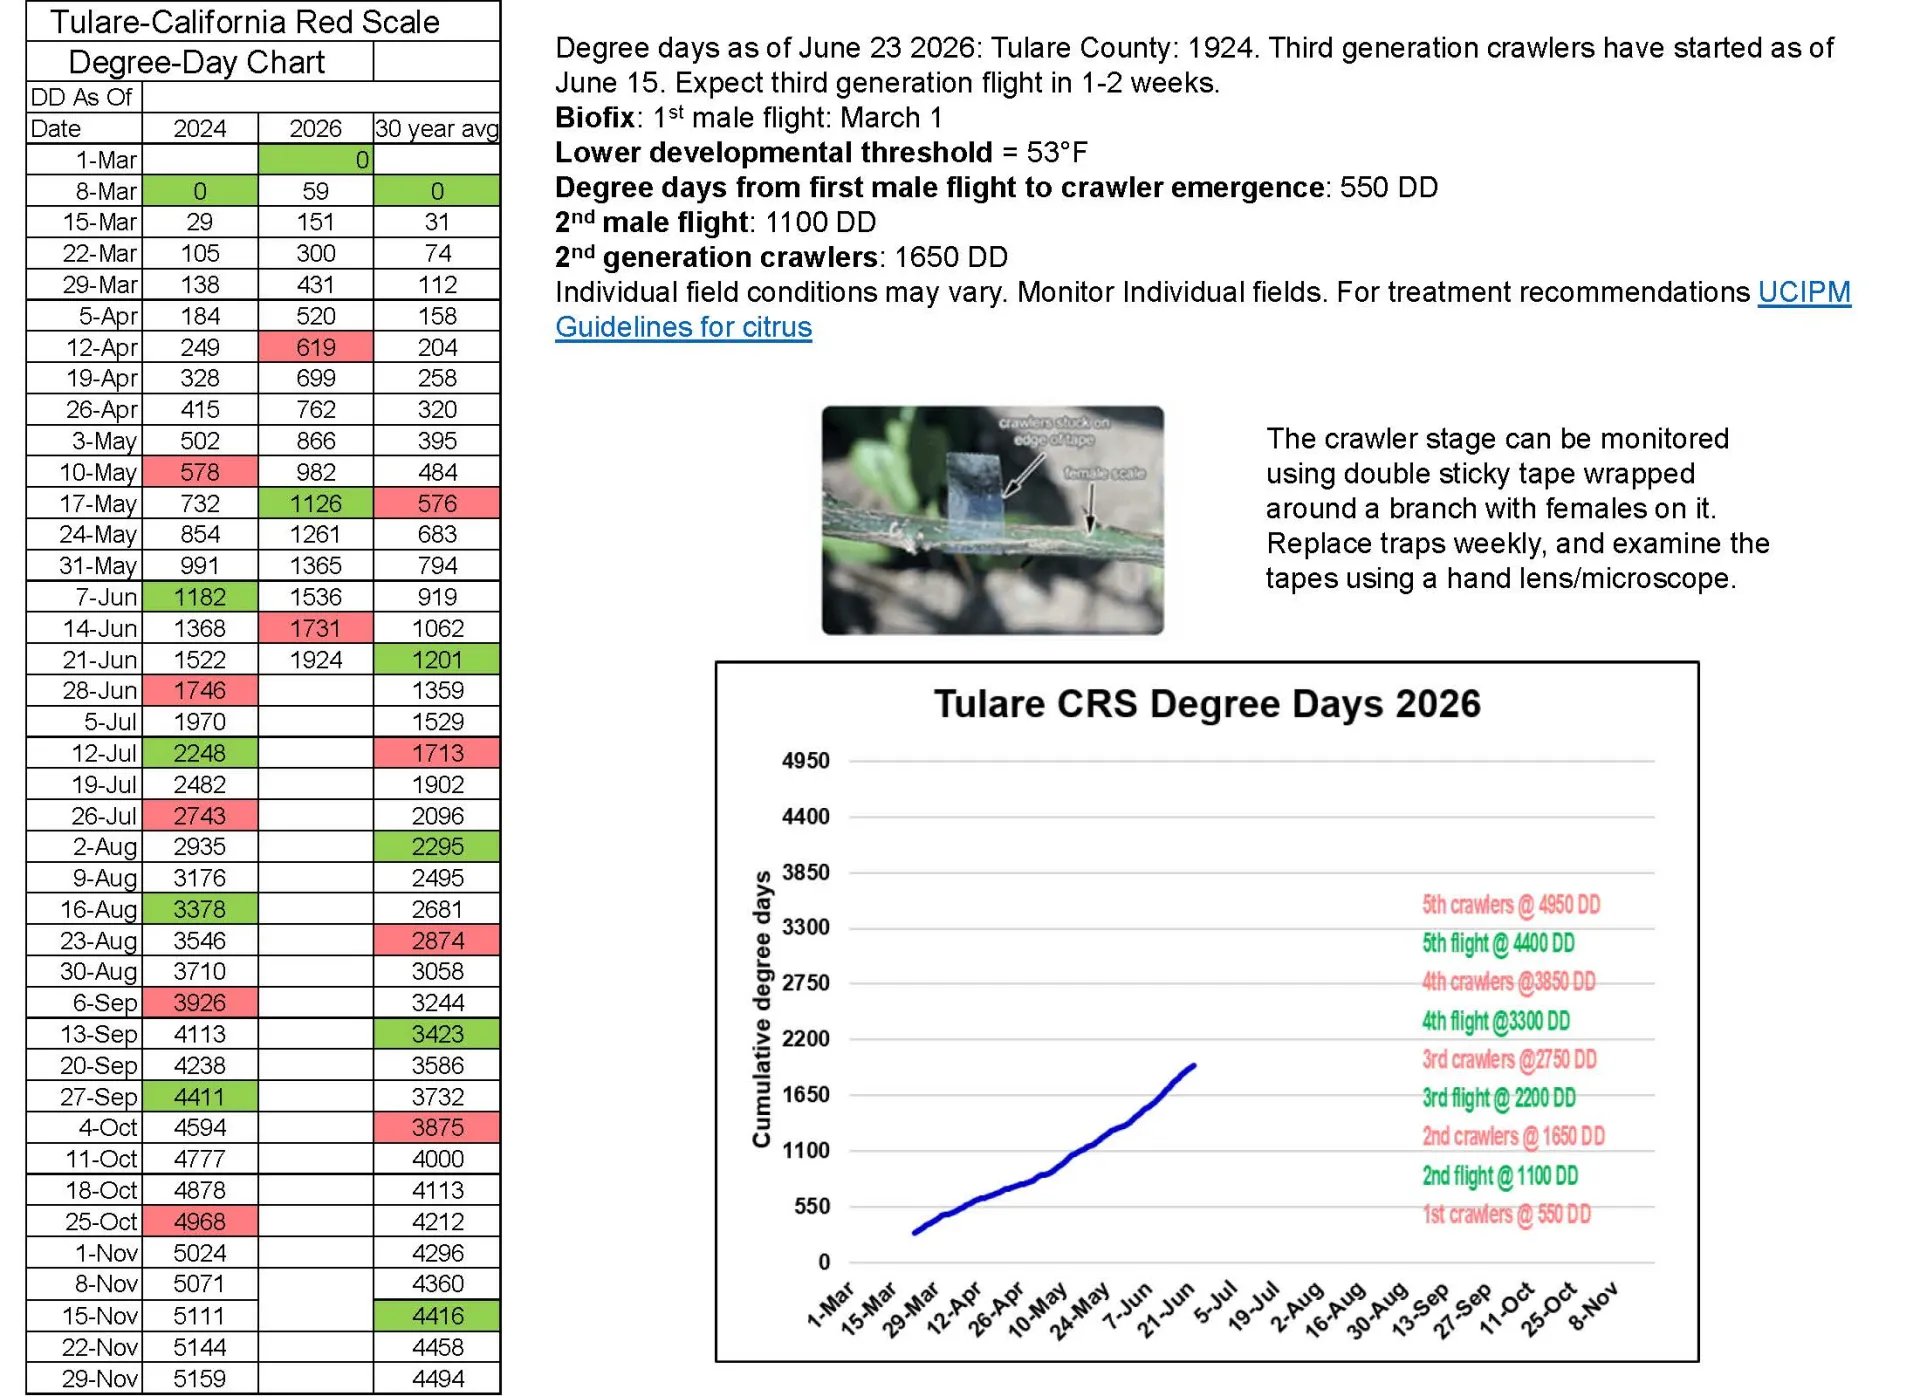Select the red 4968 cell for 25-Oct
This screenshot has height=1396, width=1920.
(200, 1221)
